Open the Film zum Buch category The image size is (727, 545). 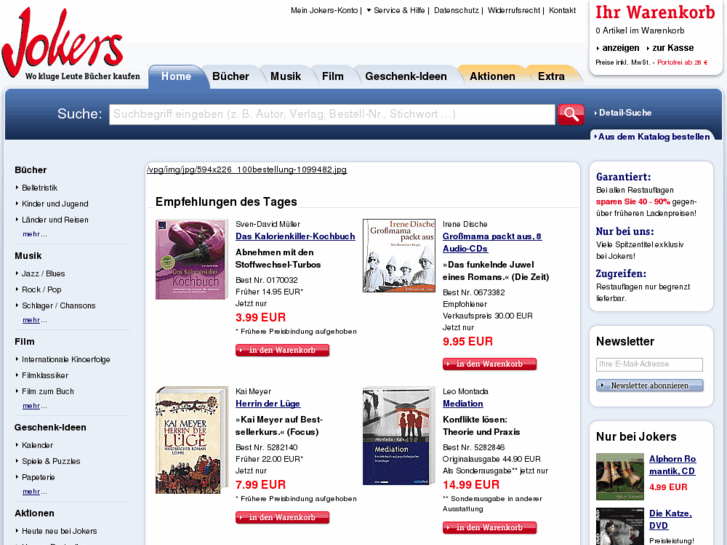click(x=48, y=391)
